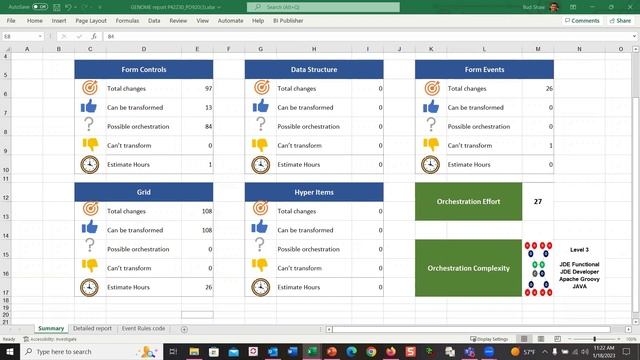
Task: Open the BI Publisher ribbon tab
Action: point(288,20)
